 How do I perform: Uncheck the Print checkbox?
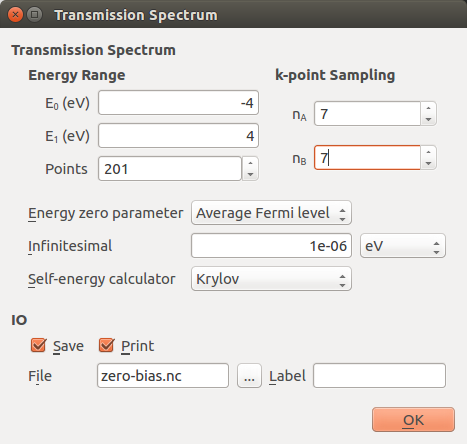(107, 345)
